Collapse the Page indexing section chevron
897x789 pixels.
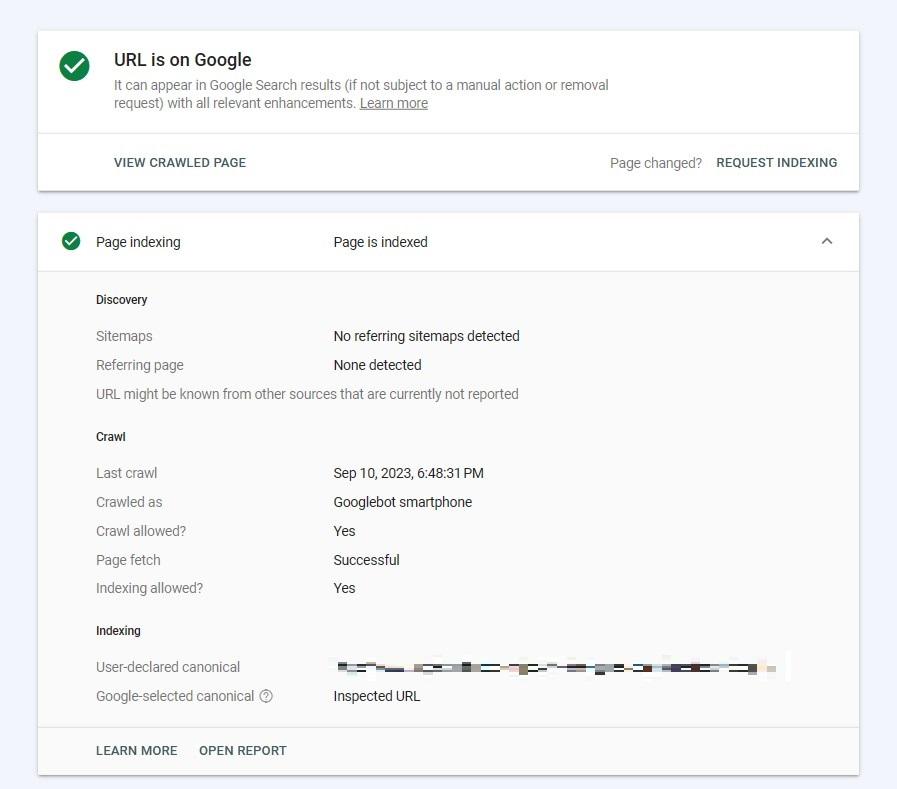pos(827,241)
